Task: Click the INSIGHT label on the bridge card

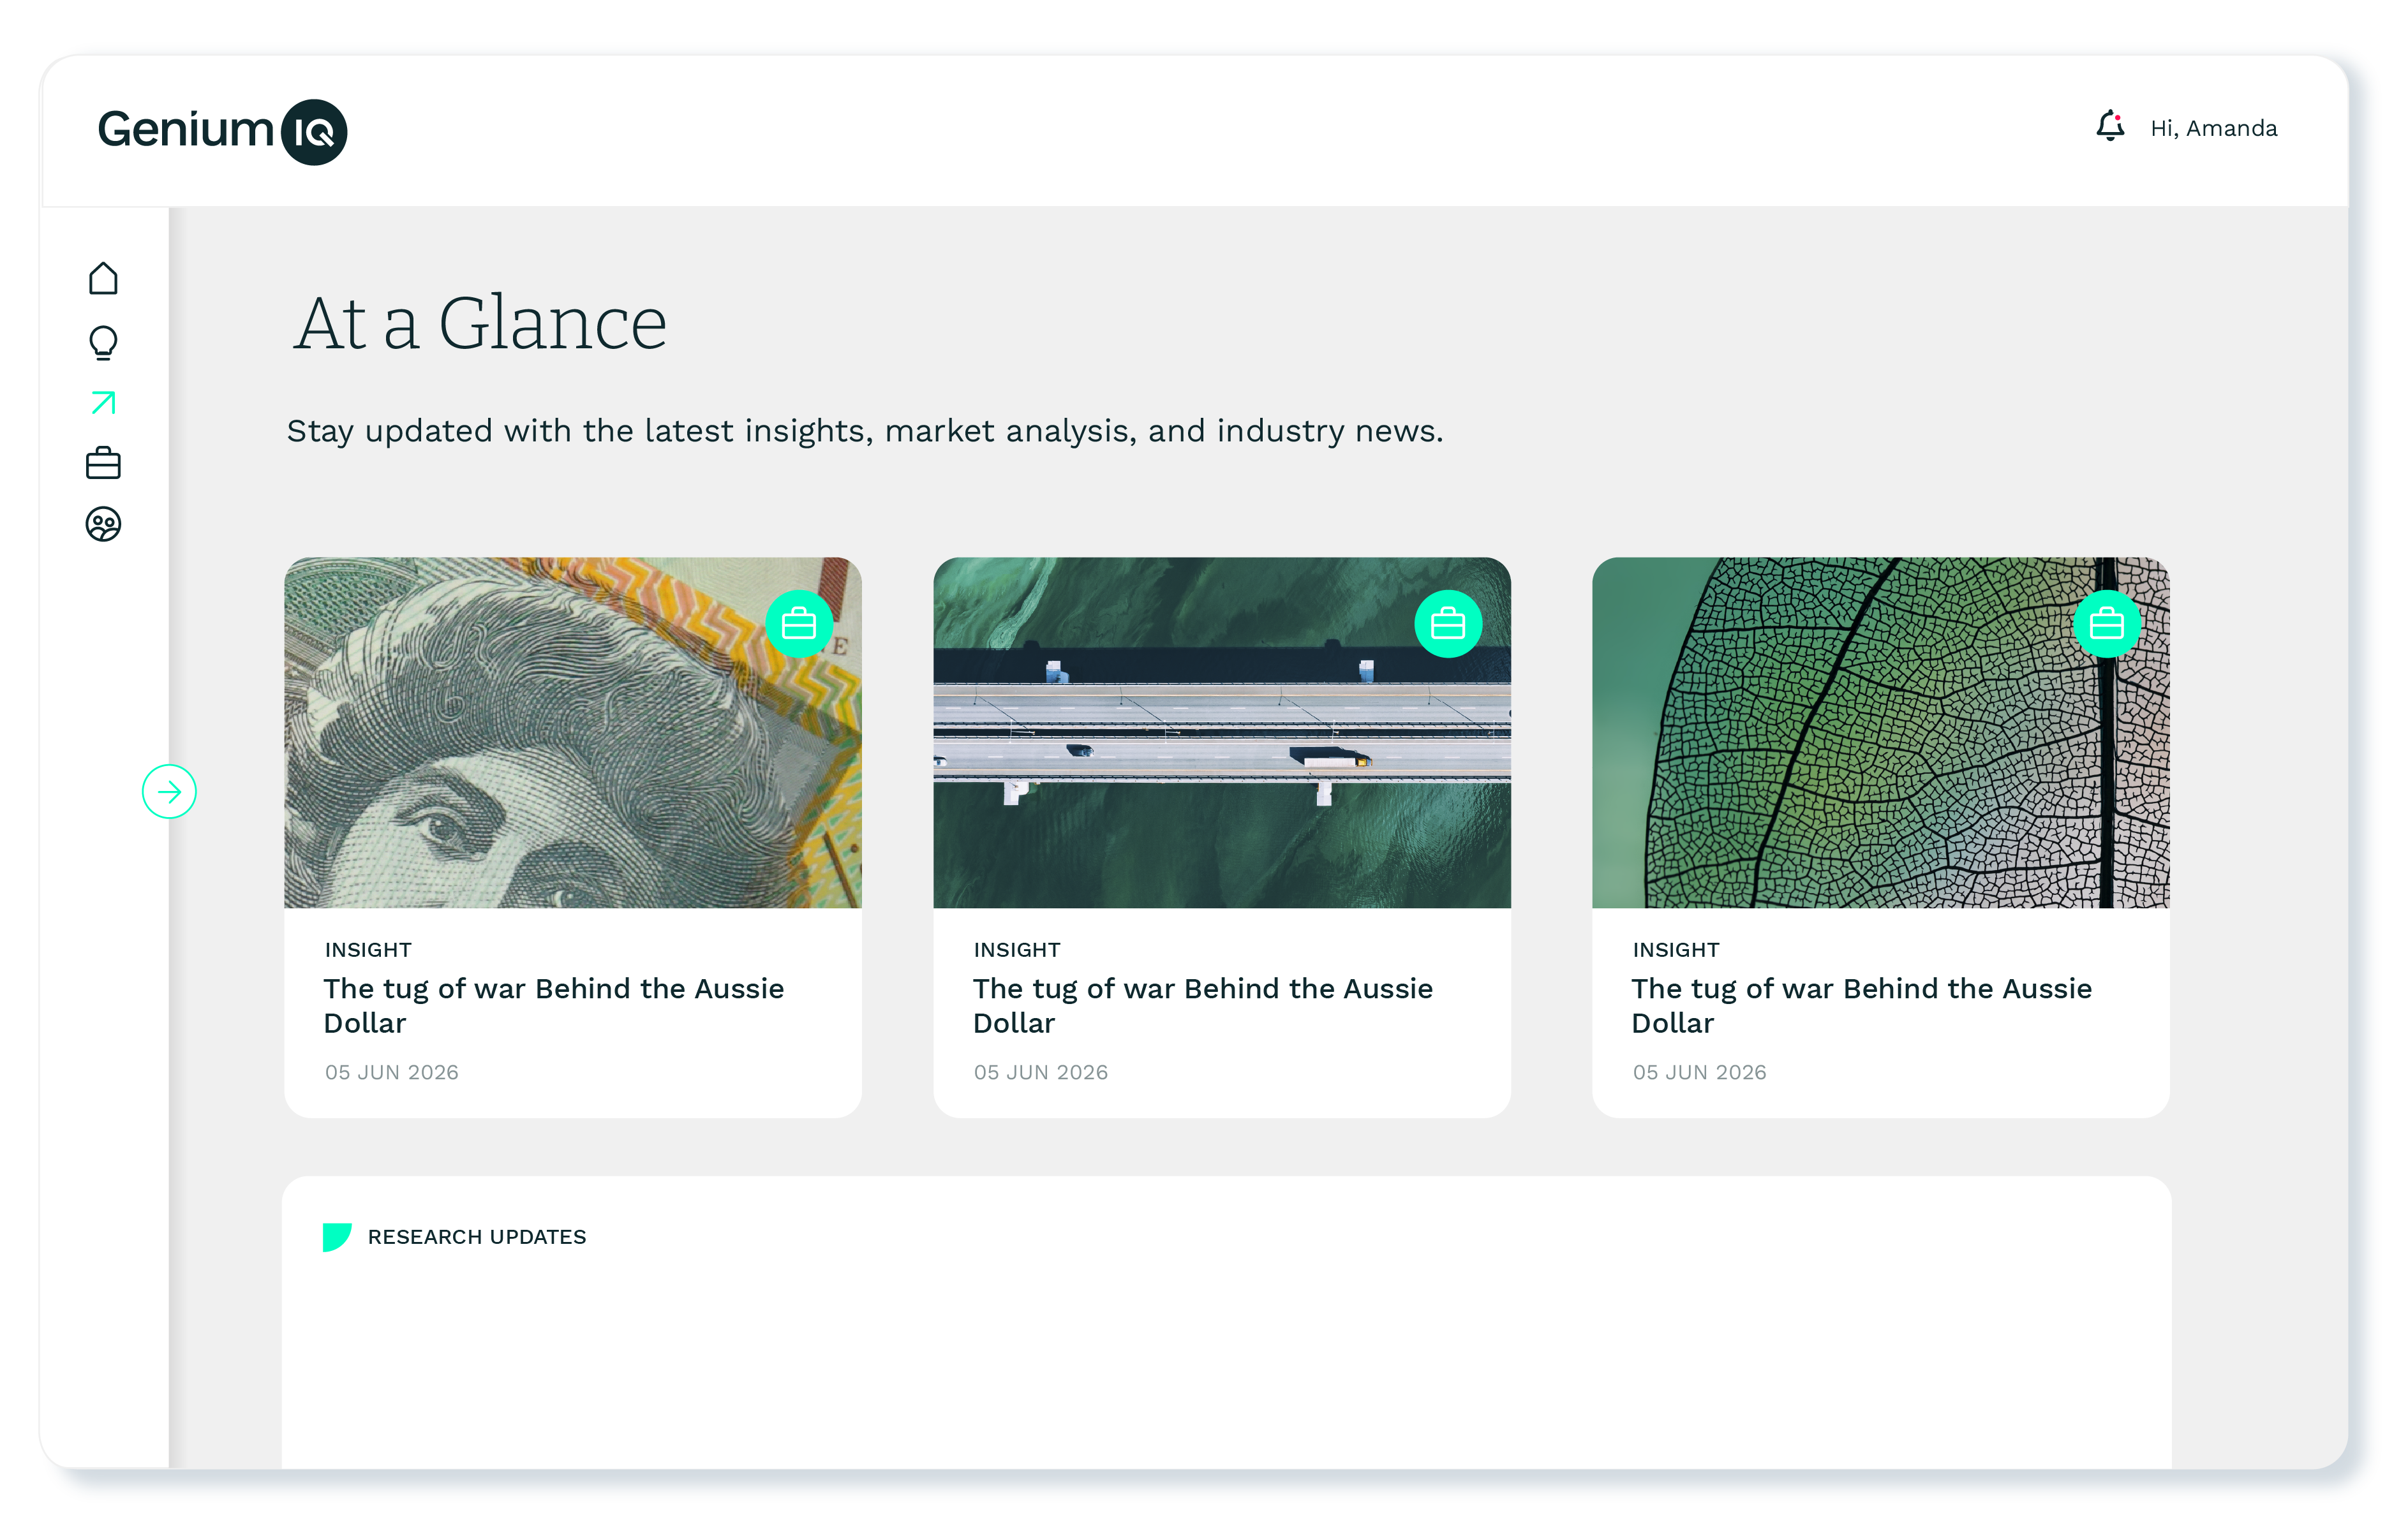Action: [x=1017, y=950]
